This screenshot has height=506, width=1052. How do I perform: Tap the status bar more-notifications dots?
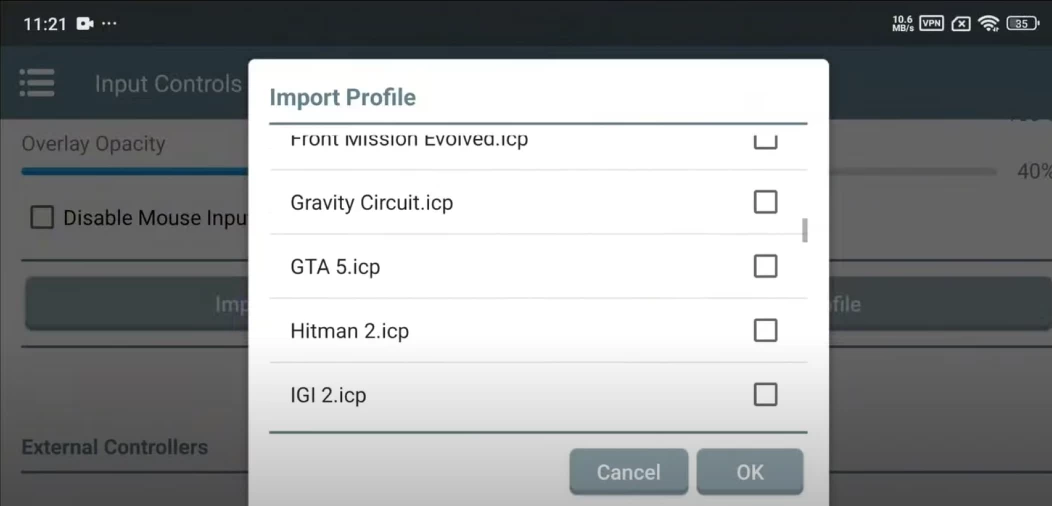click(109, 23)
